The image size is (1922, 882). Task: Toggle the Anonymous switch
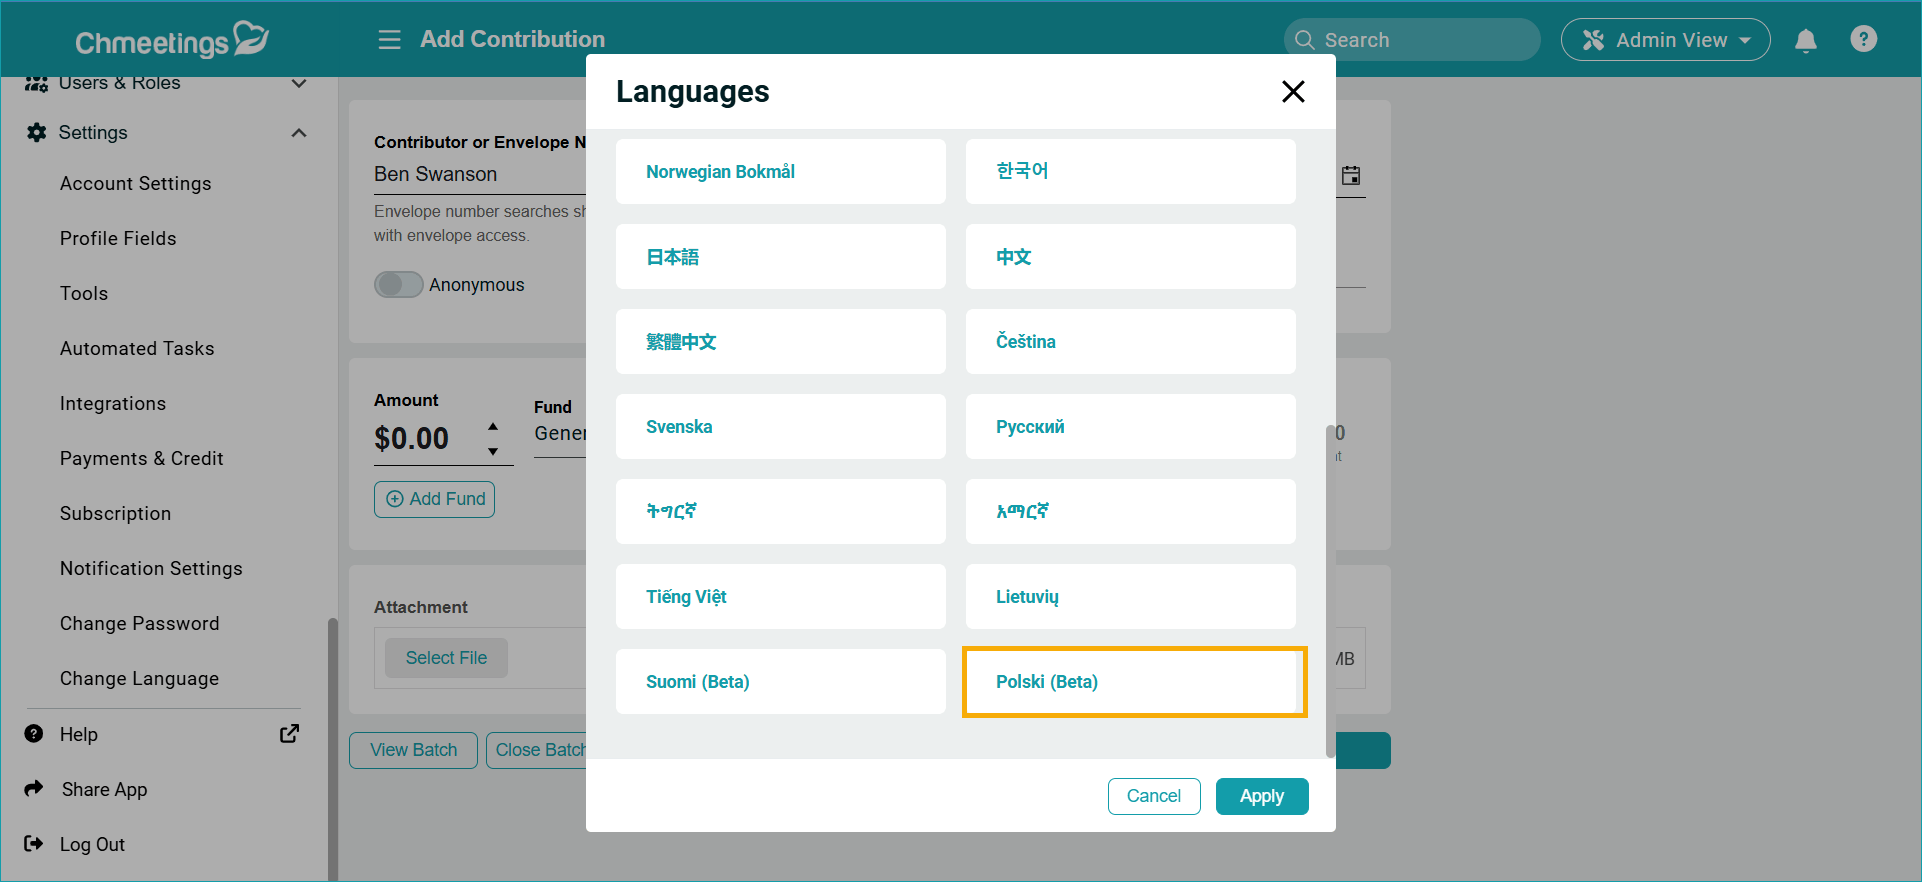pyautogui.click(x=398, y=285)
